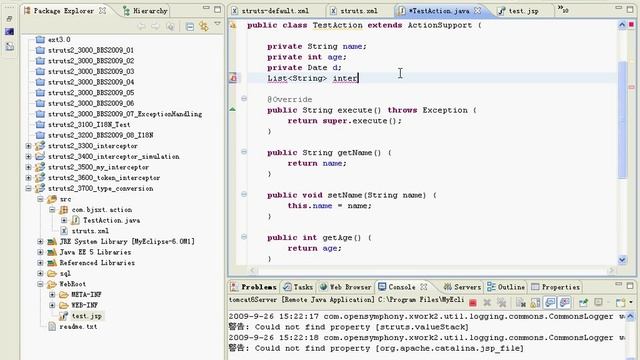Open the Web Browser tab
Image resolution: width=640 pixels, height=360 pixels.
pos(345,287)
